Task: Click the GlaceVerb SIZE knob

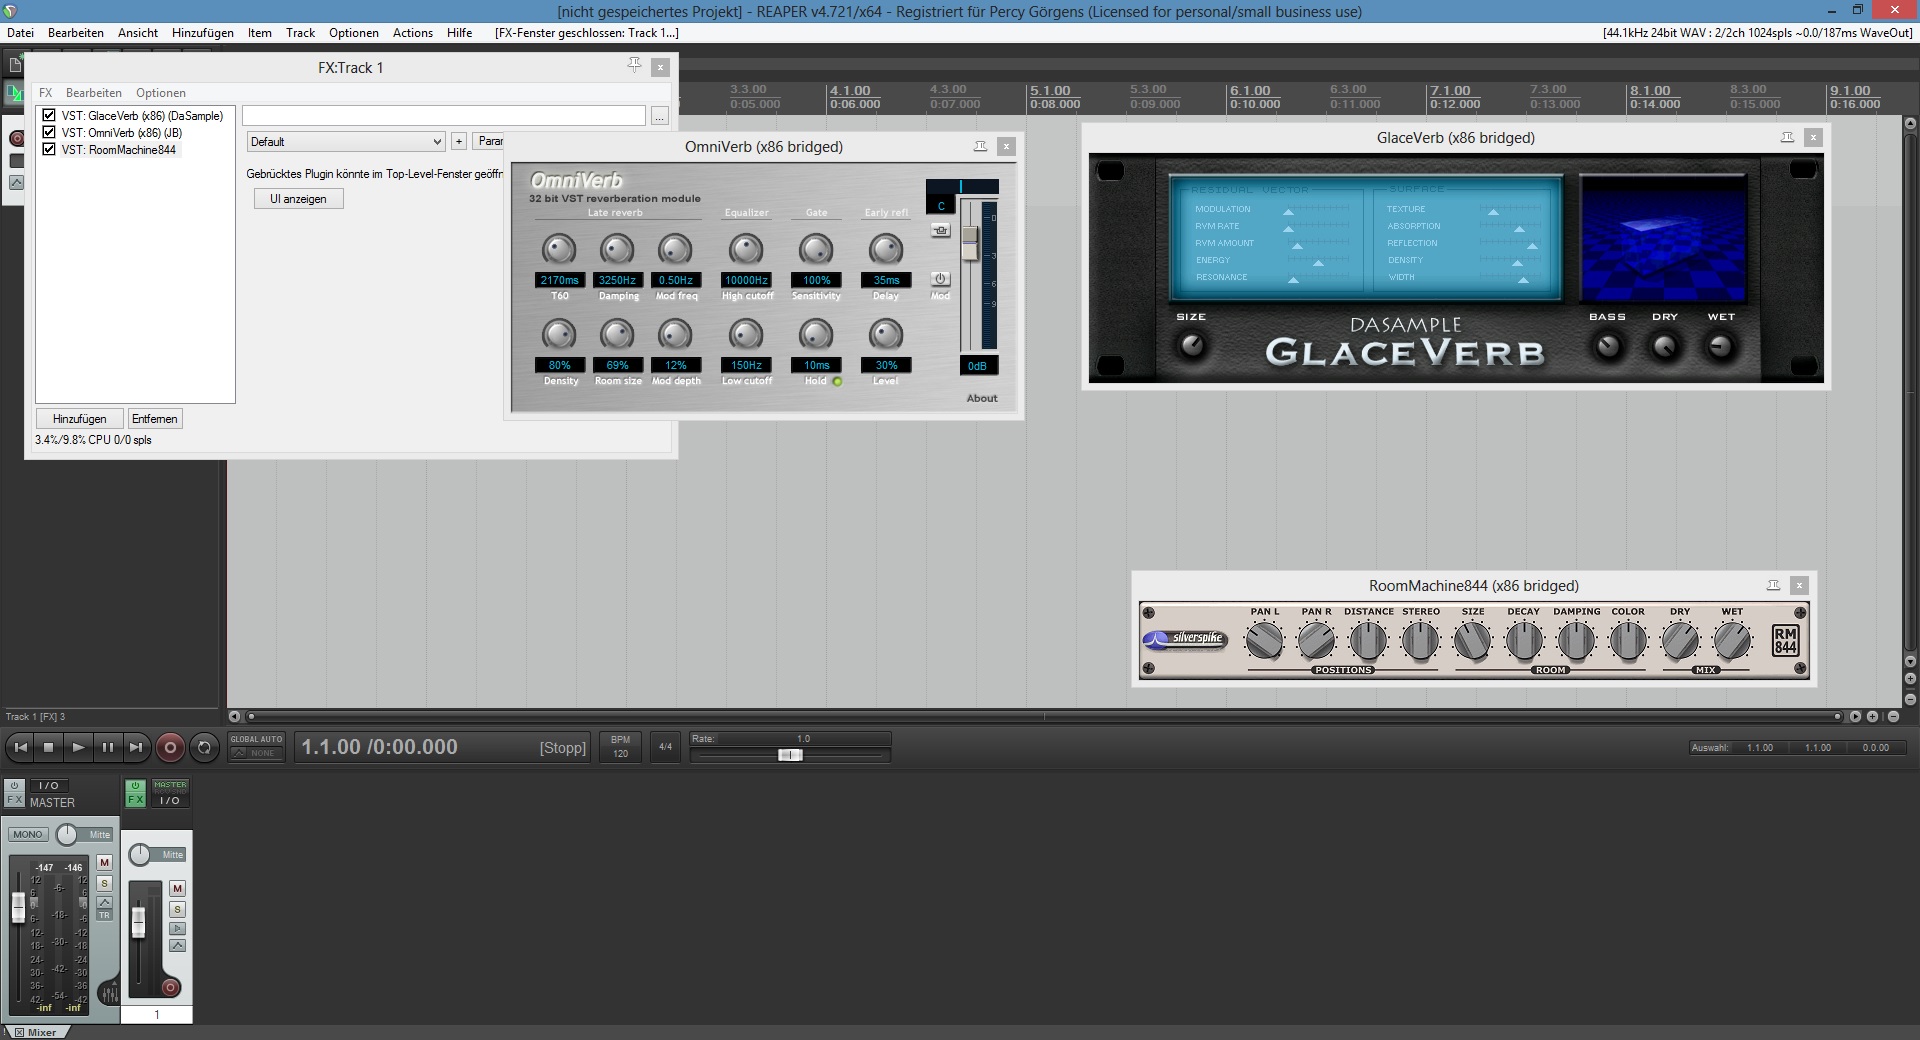Action: tap(1191, 346)
